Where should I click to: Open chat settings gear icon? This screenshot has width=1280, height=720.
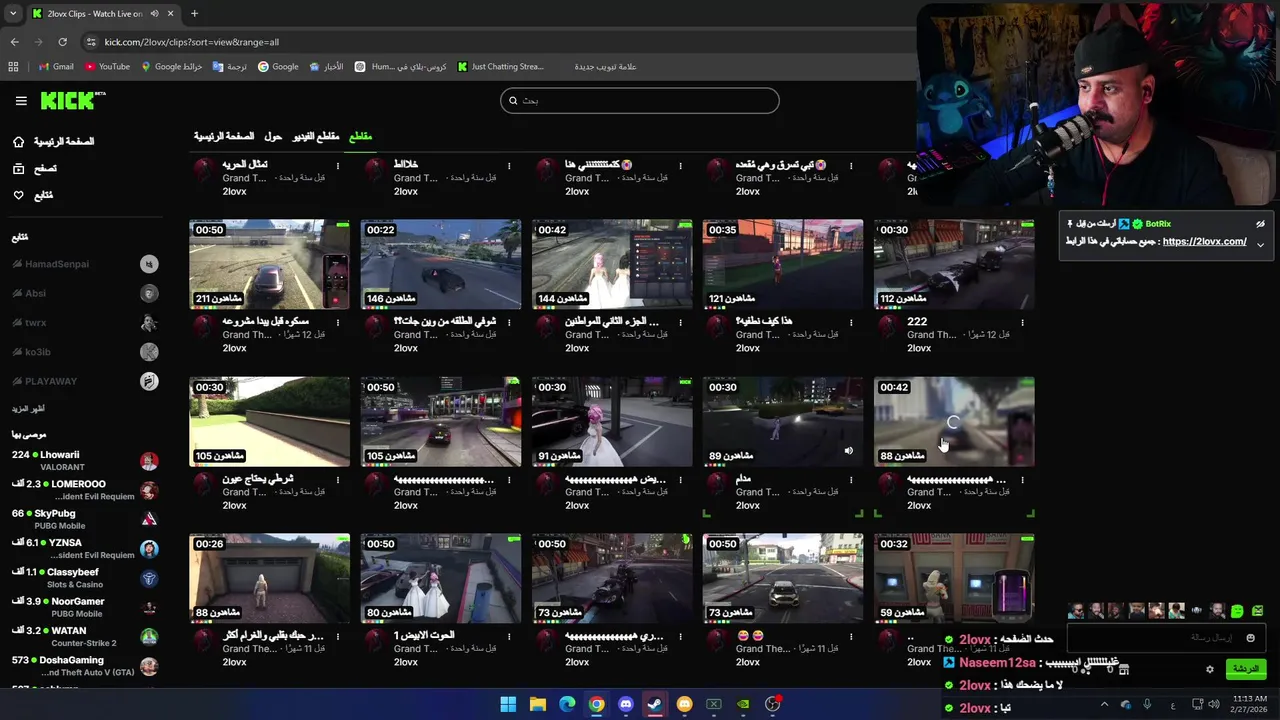[x=1209, y=669]
